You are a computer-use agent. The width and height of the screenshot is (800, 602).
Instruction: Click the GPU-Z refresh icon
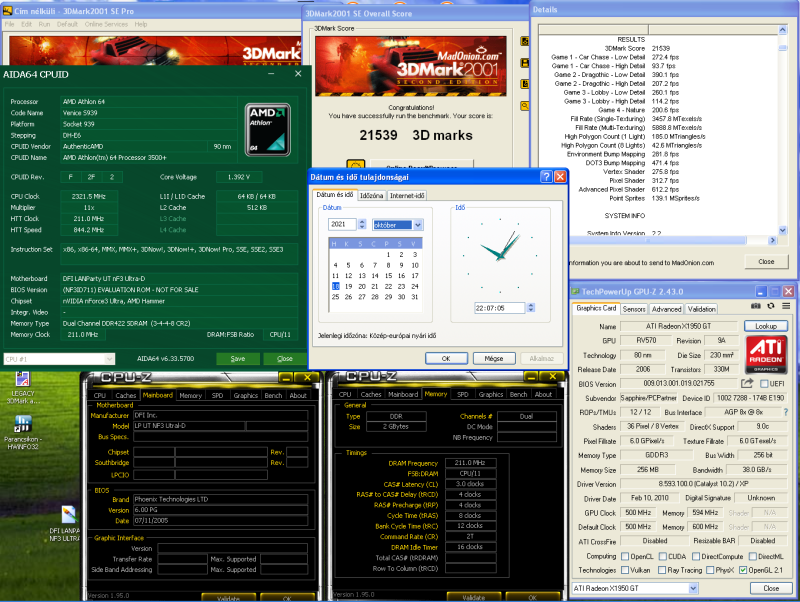click(771, 306)
